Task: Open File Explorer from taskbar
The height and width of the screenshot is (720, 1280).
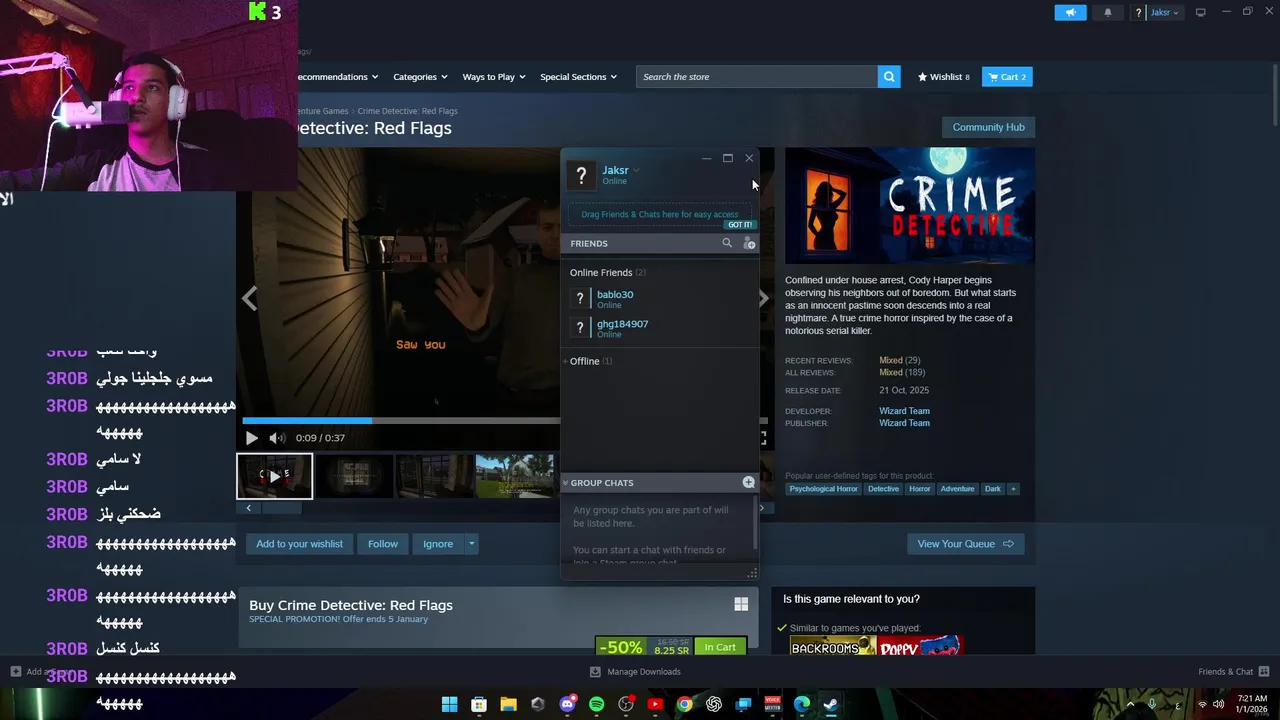Action: tap(508, 704)
